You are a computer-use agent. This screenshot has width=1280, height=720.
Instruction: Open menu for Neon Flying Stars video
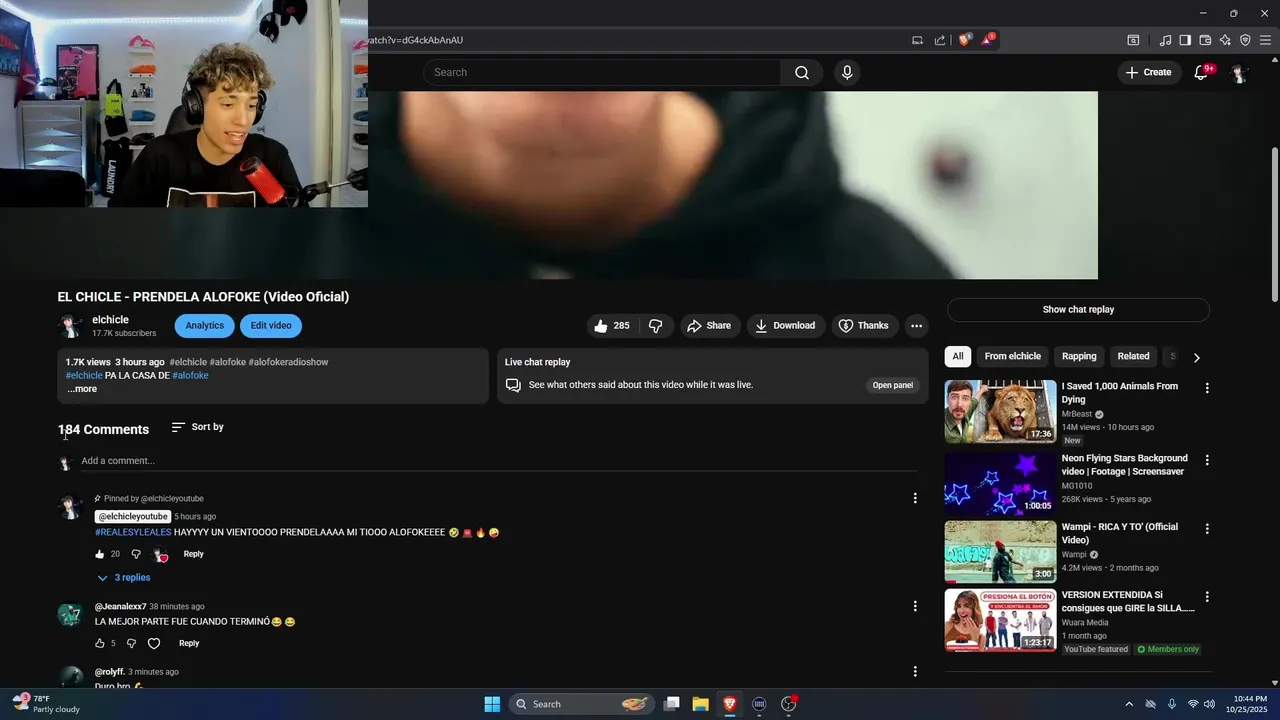[1207, 460]
